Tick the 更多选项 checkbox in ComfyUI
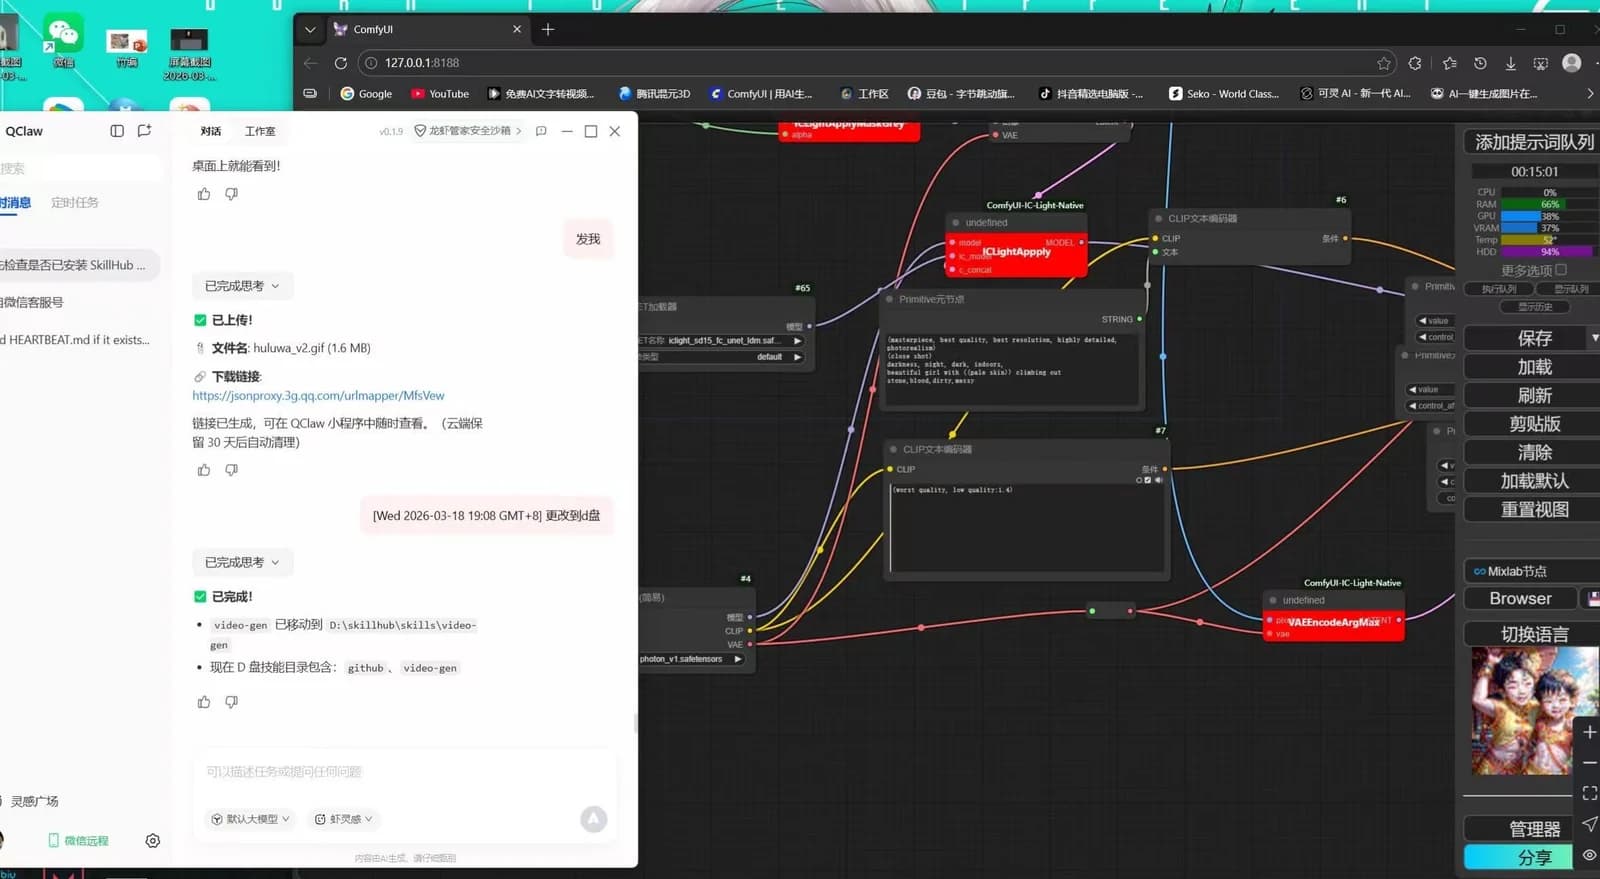Screen dimensions: 1600x879 pyautogui.click(x=1561, y=270)
